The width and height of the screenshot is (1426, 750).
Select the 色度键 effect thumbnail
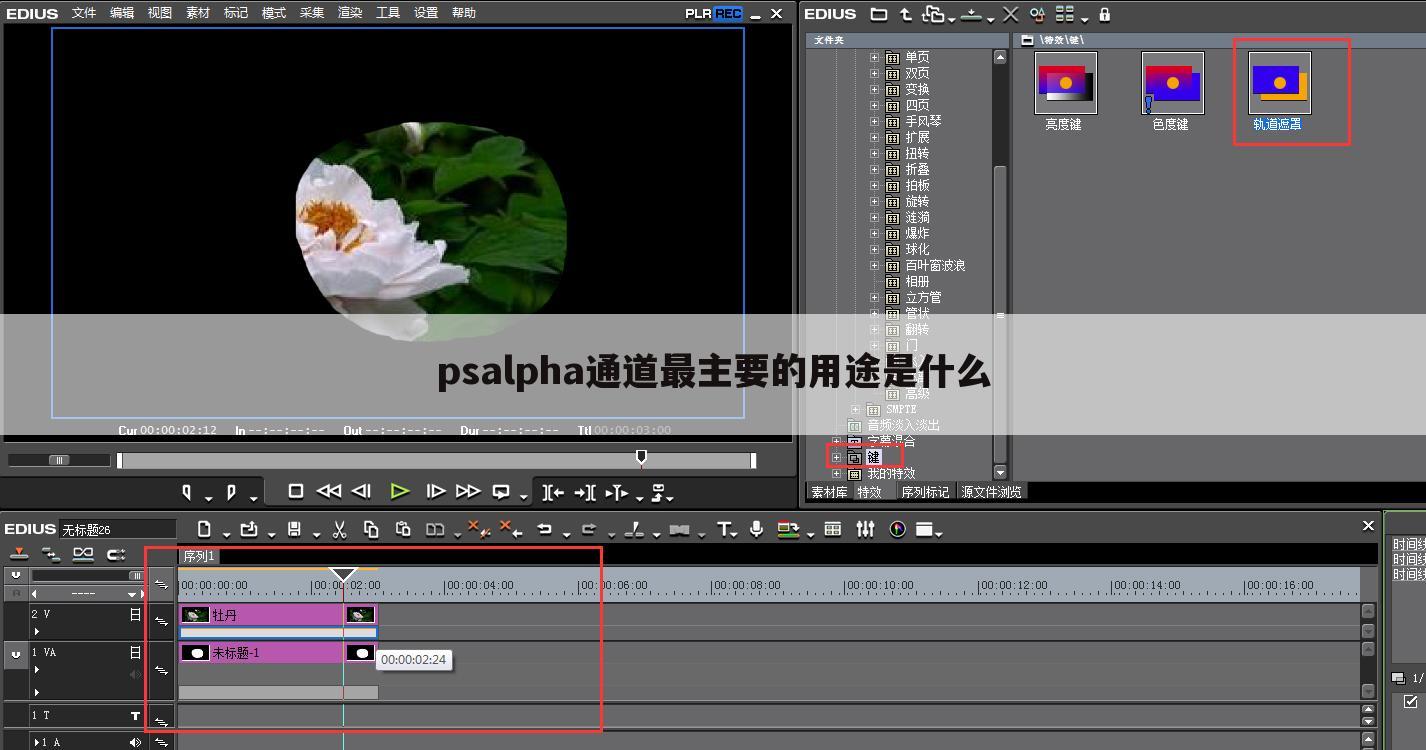pos(1172,83)
